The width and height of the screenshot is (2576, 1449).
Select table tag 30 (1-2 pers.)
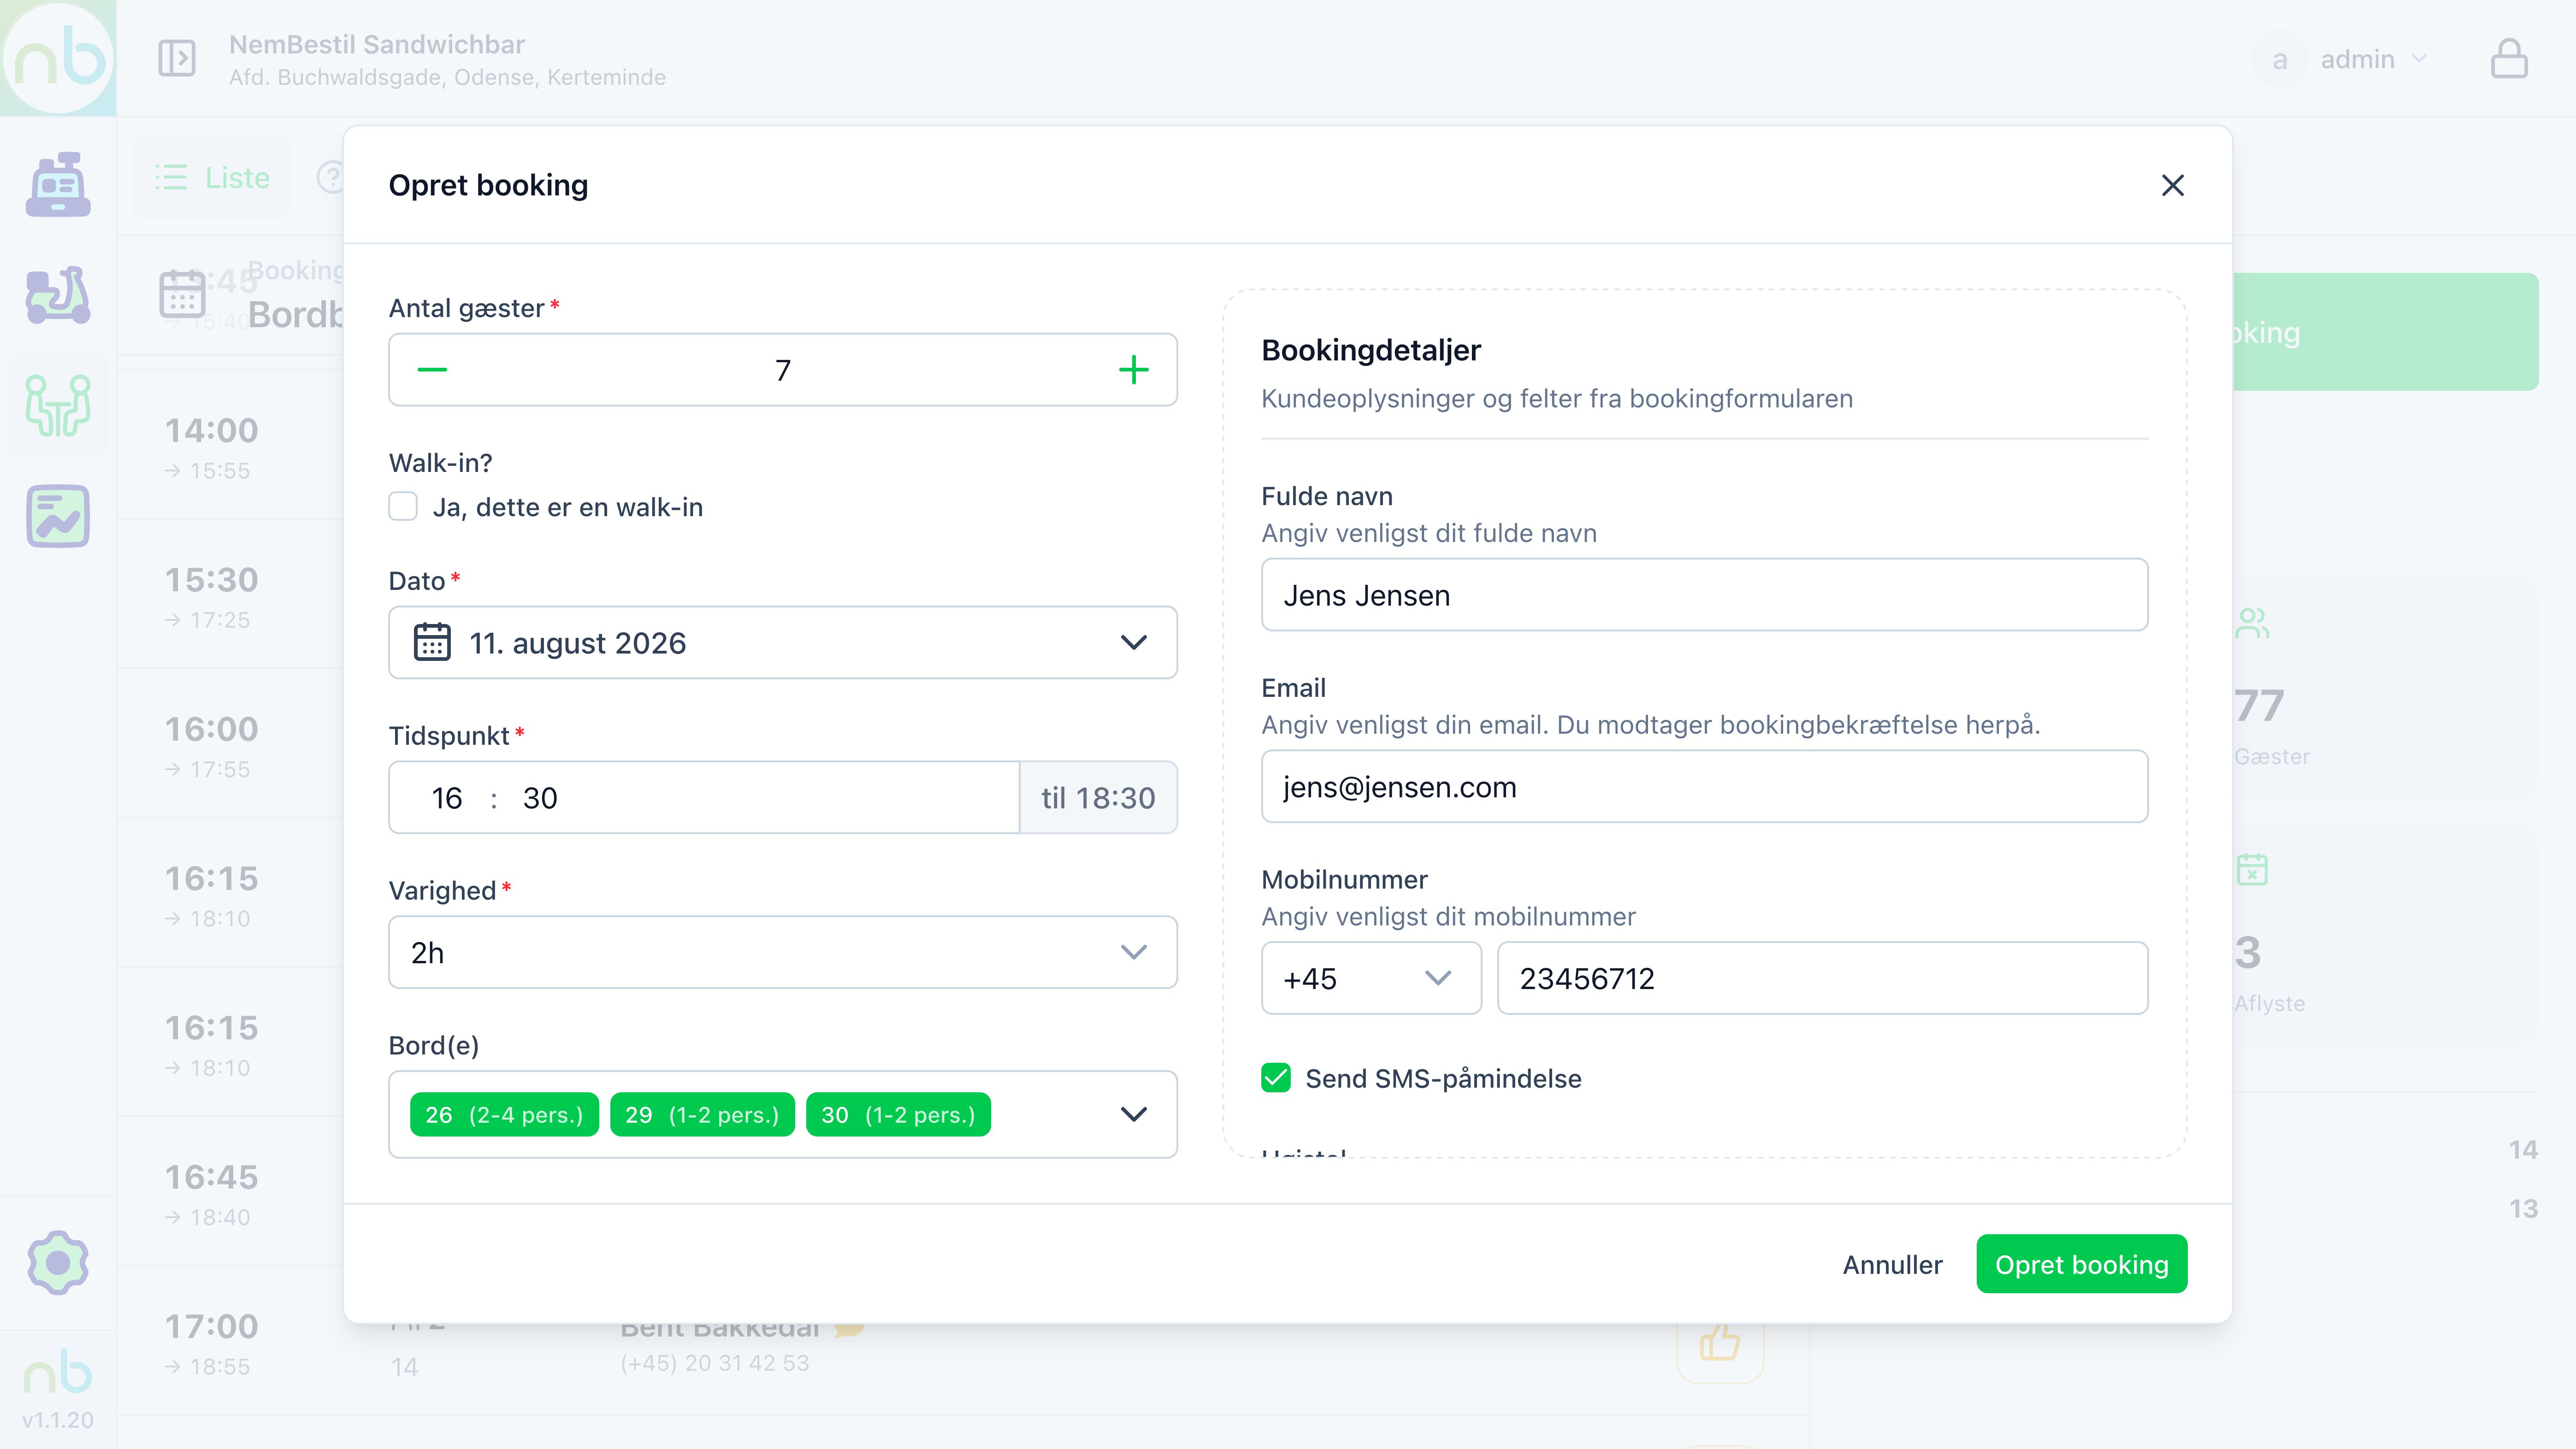[898, 1115]
